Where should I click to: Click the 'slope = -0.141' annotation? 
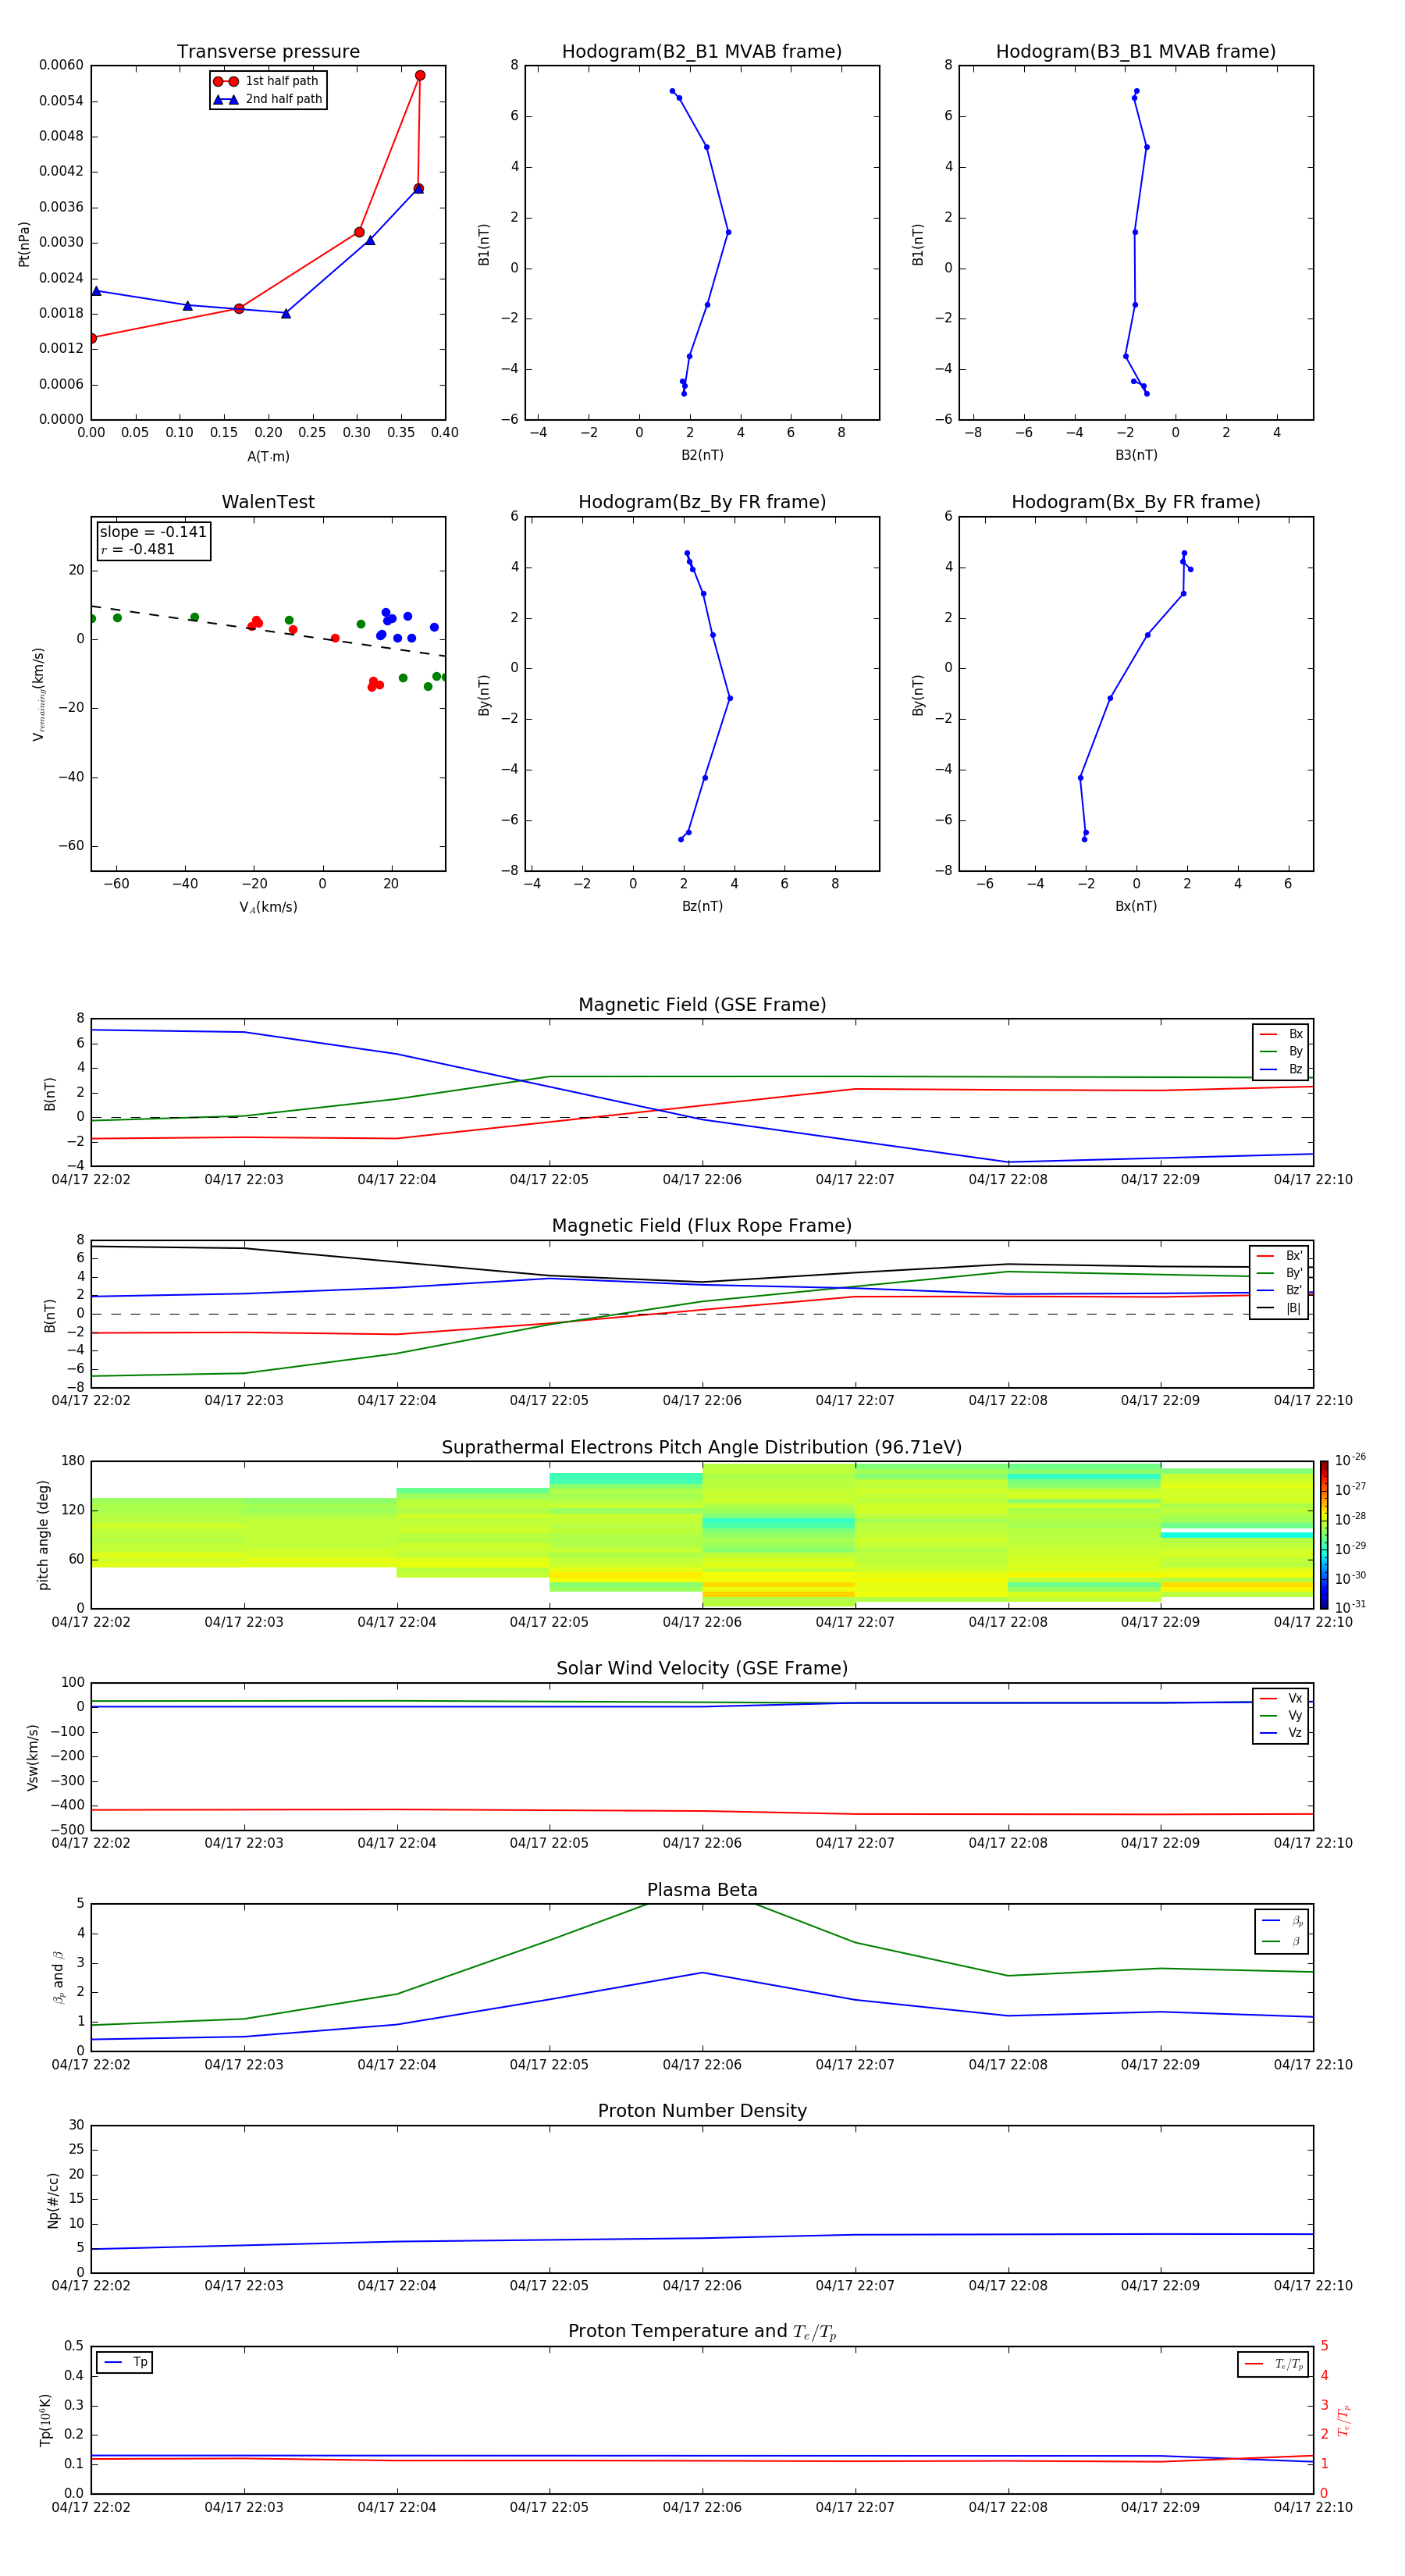(x=153, y=532)
